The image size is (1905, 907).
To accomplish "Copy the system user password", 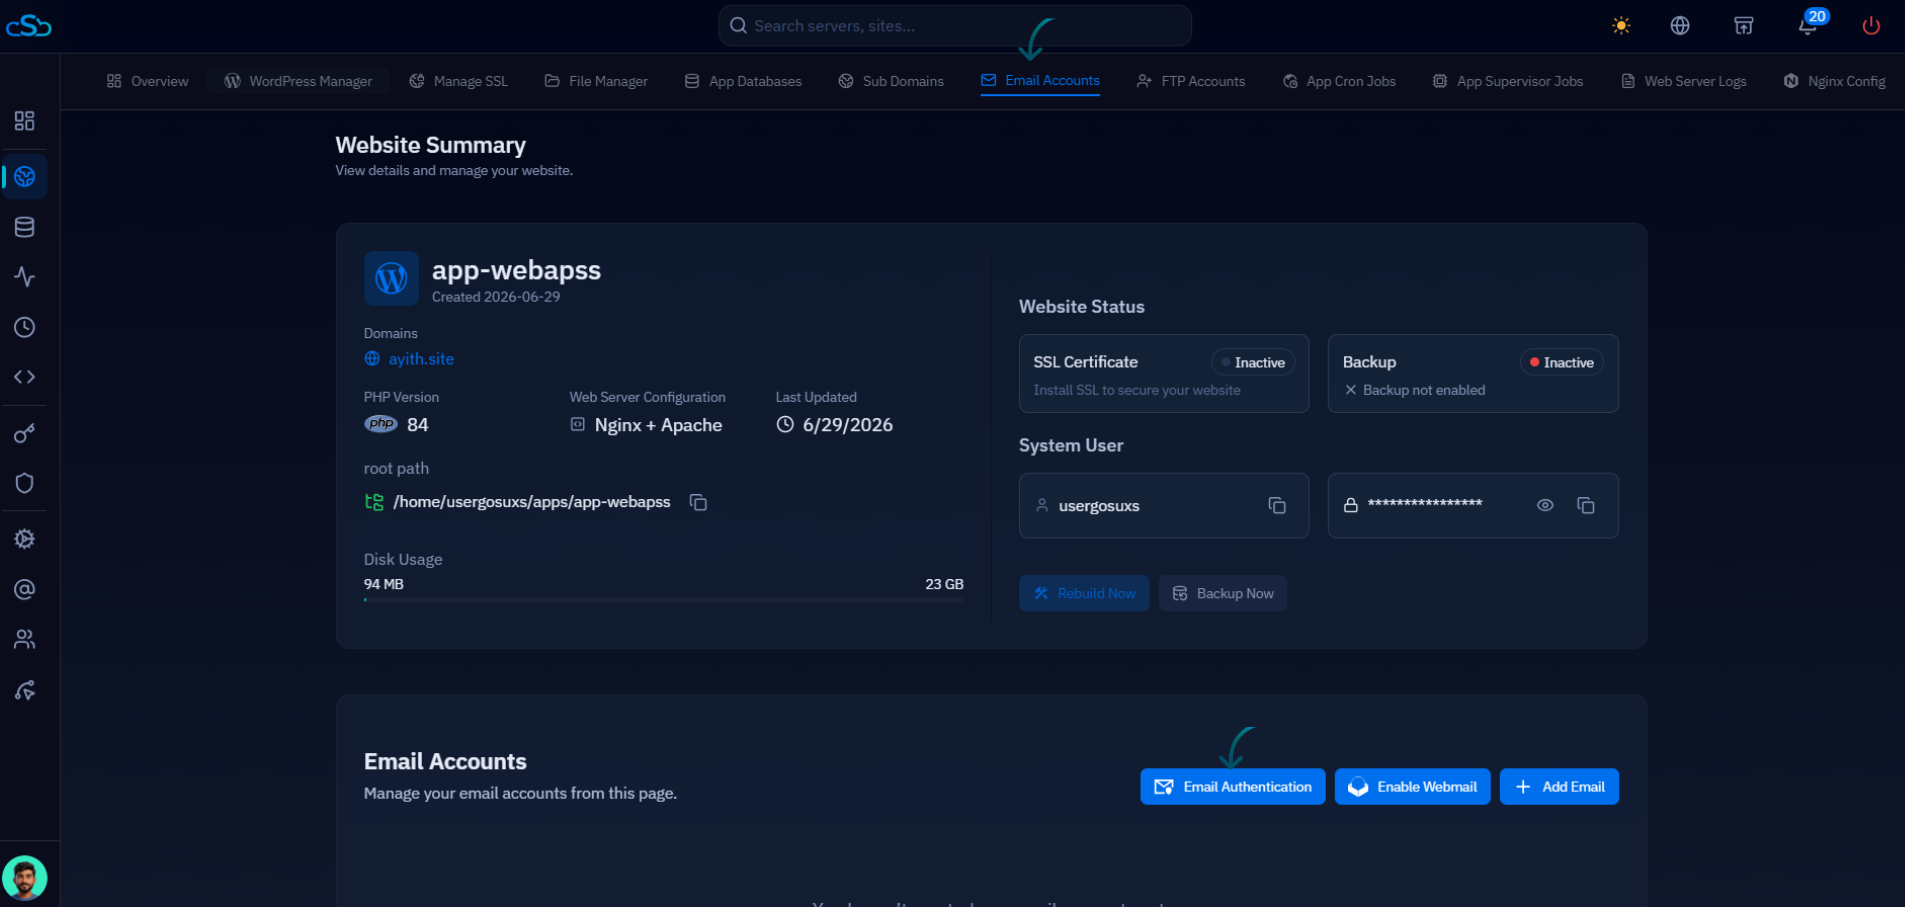I will [1586, 505].
